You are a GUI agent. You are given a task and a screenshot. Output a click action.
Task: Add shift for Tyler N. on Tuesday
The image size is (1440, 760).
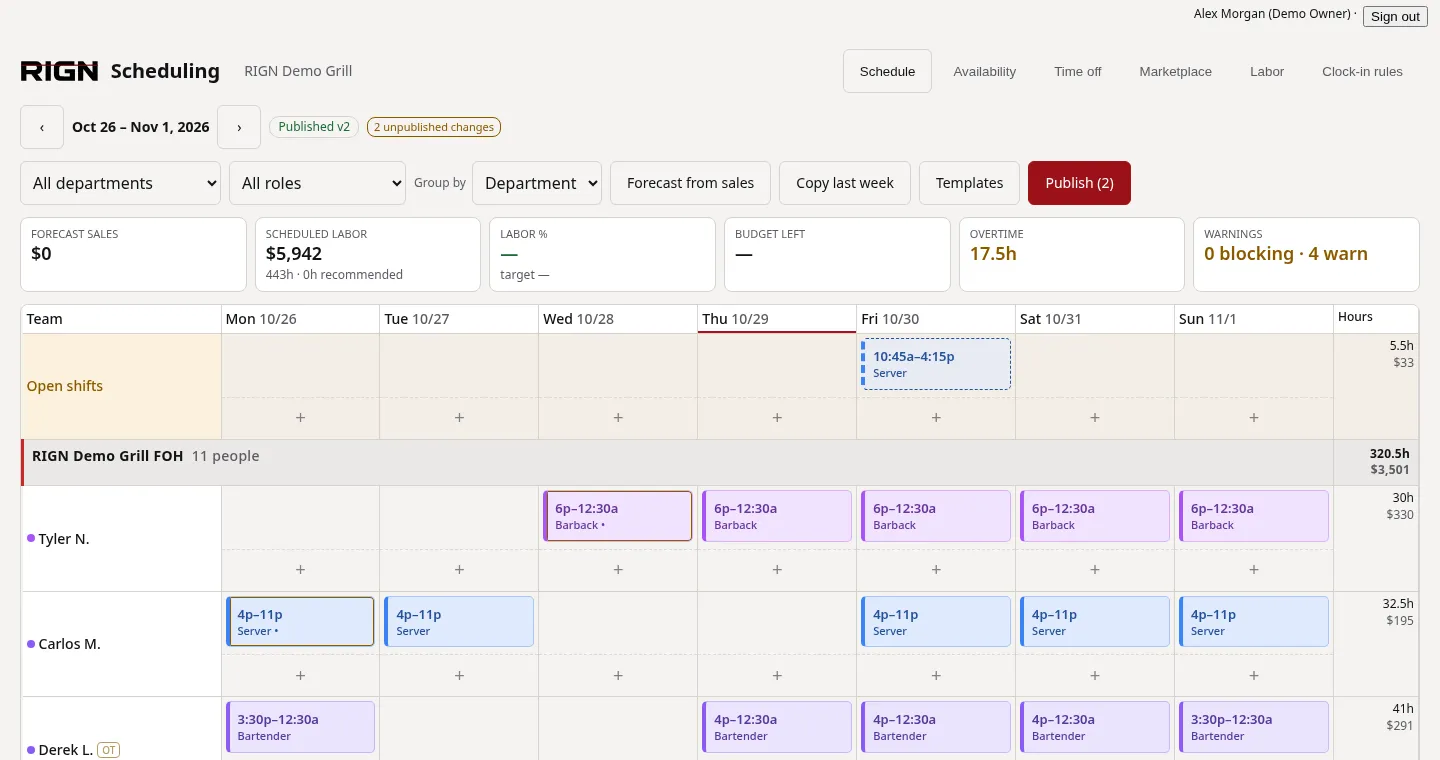pos(459,570)
